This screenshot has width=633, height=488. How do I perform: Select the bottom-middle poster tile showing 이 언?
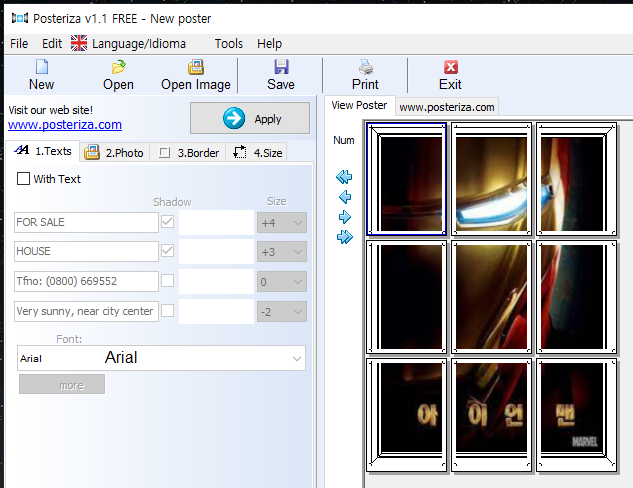pyautogui.click(x=491, y=415)
